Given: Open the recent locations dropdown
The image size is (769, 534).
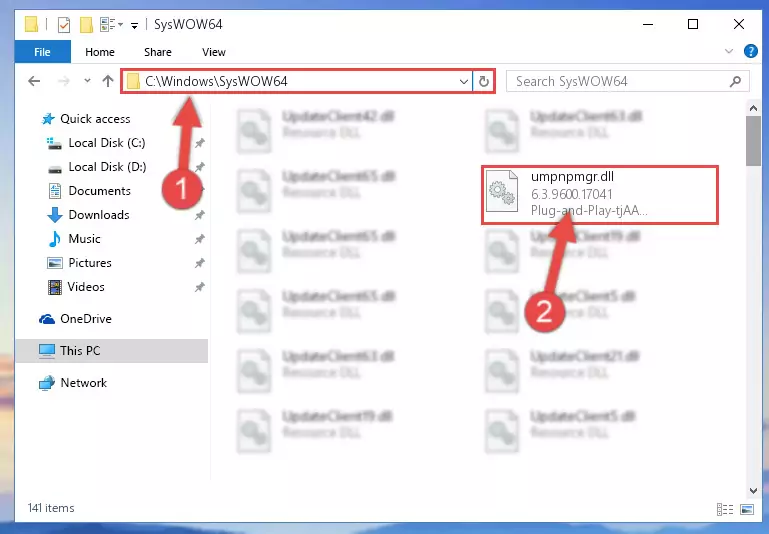Looking at the screenshot, I should coord(87,81).
